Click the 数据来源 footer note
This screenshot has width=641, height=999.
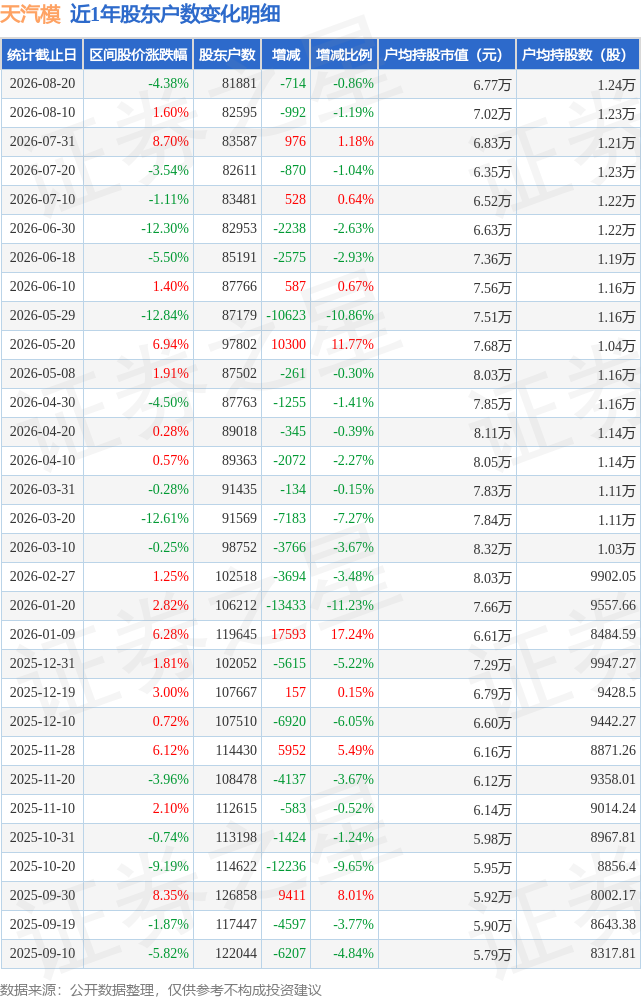click(x=161, y=989)
